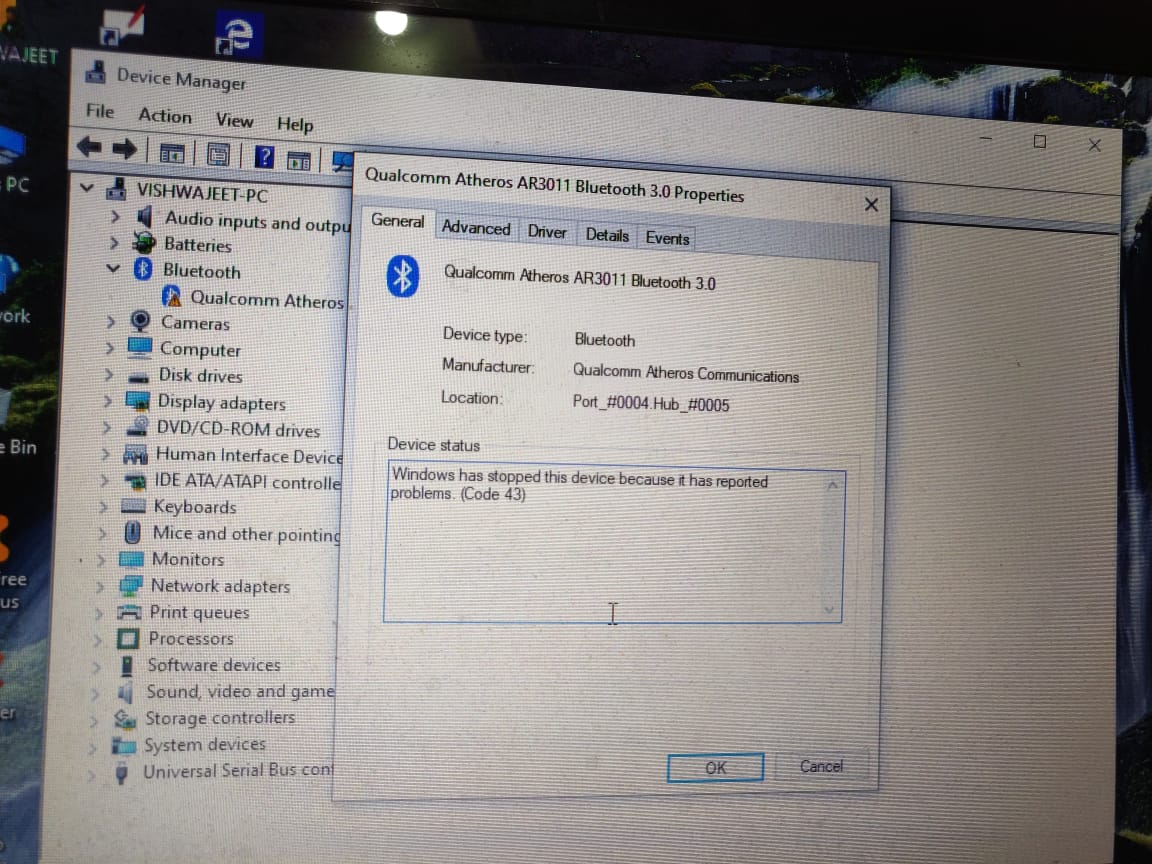Viewport: 1152px width, 864px height.
Task: Click the large Bluetooth logo in Properties dialog
Action: tap(403, 276)
